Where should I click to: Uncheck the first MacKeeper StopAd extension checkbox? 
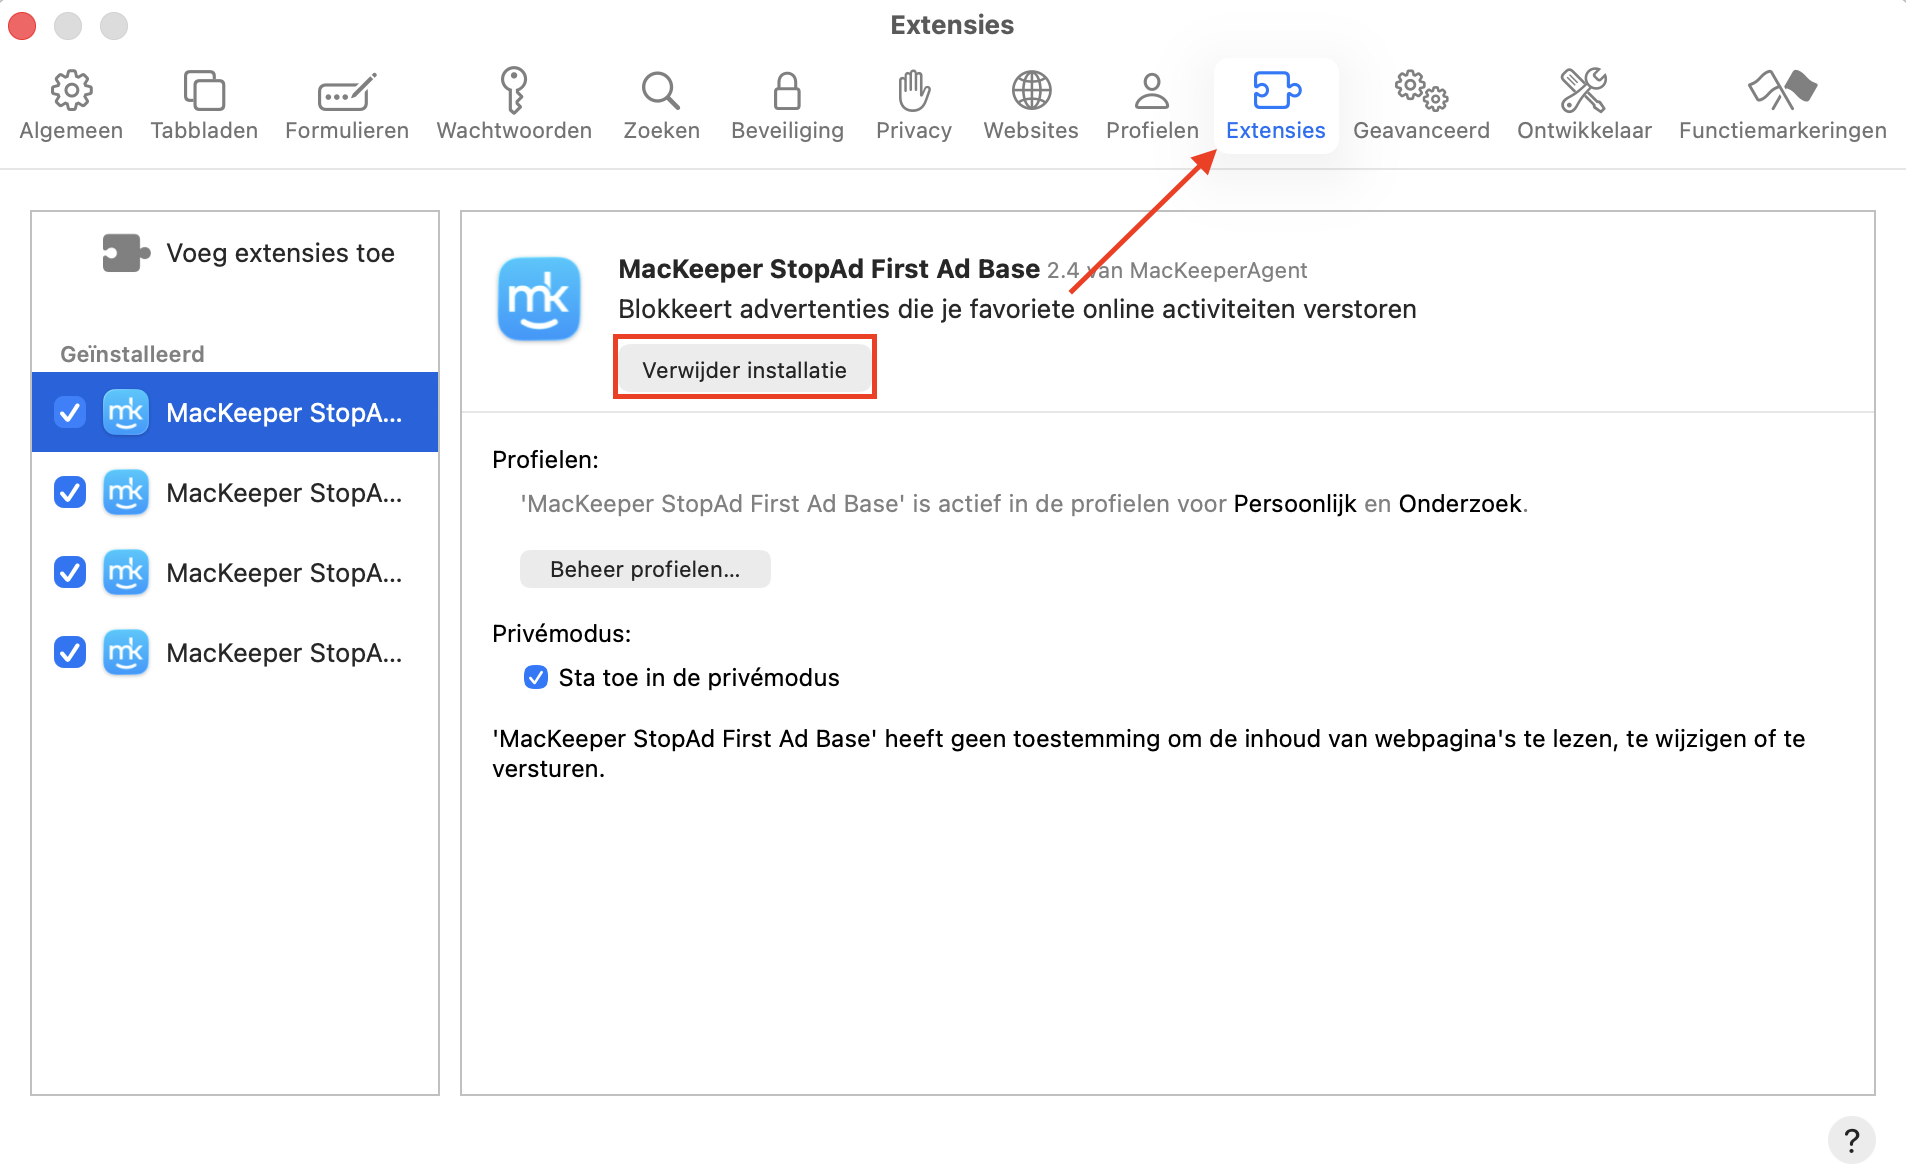click(70, 412)
